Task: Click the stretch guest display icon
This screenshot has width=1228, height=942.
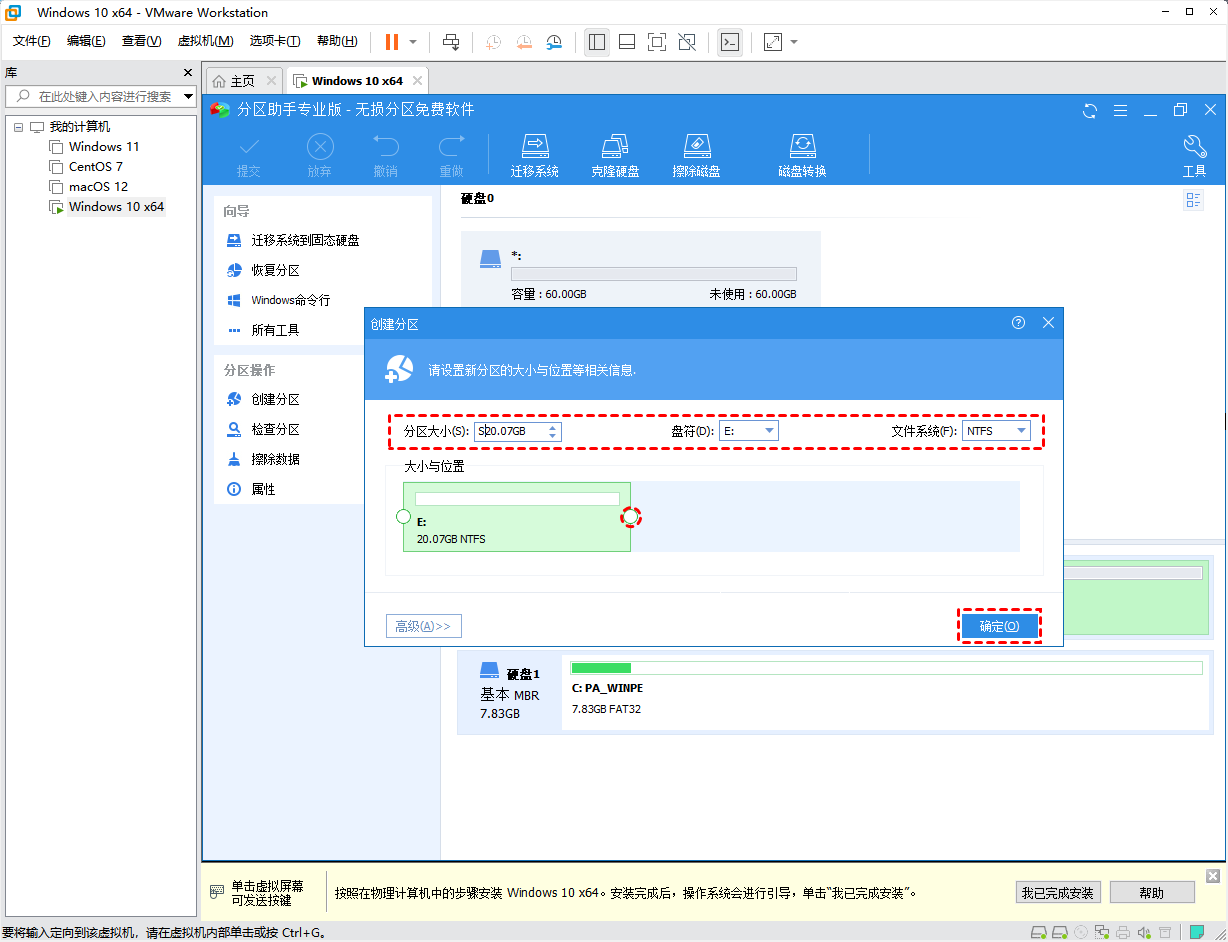Action: tap(773, 42)
